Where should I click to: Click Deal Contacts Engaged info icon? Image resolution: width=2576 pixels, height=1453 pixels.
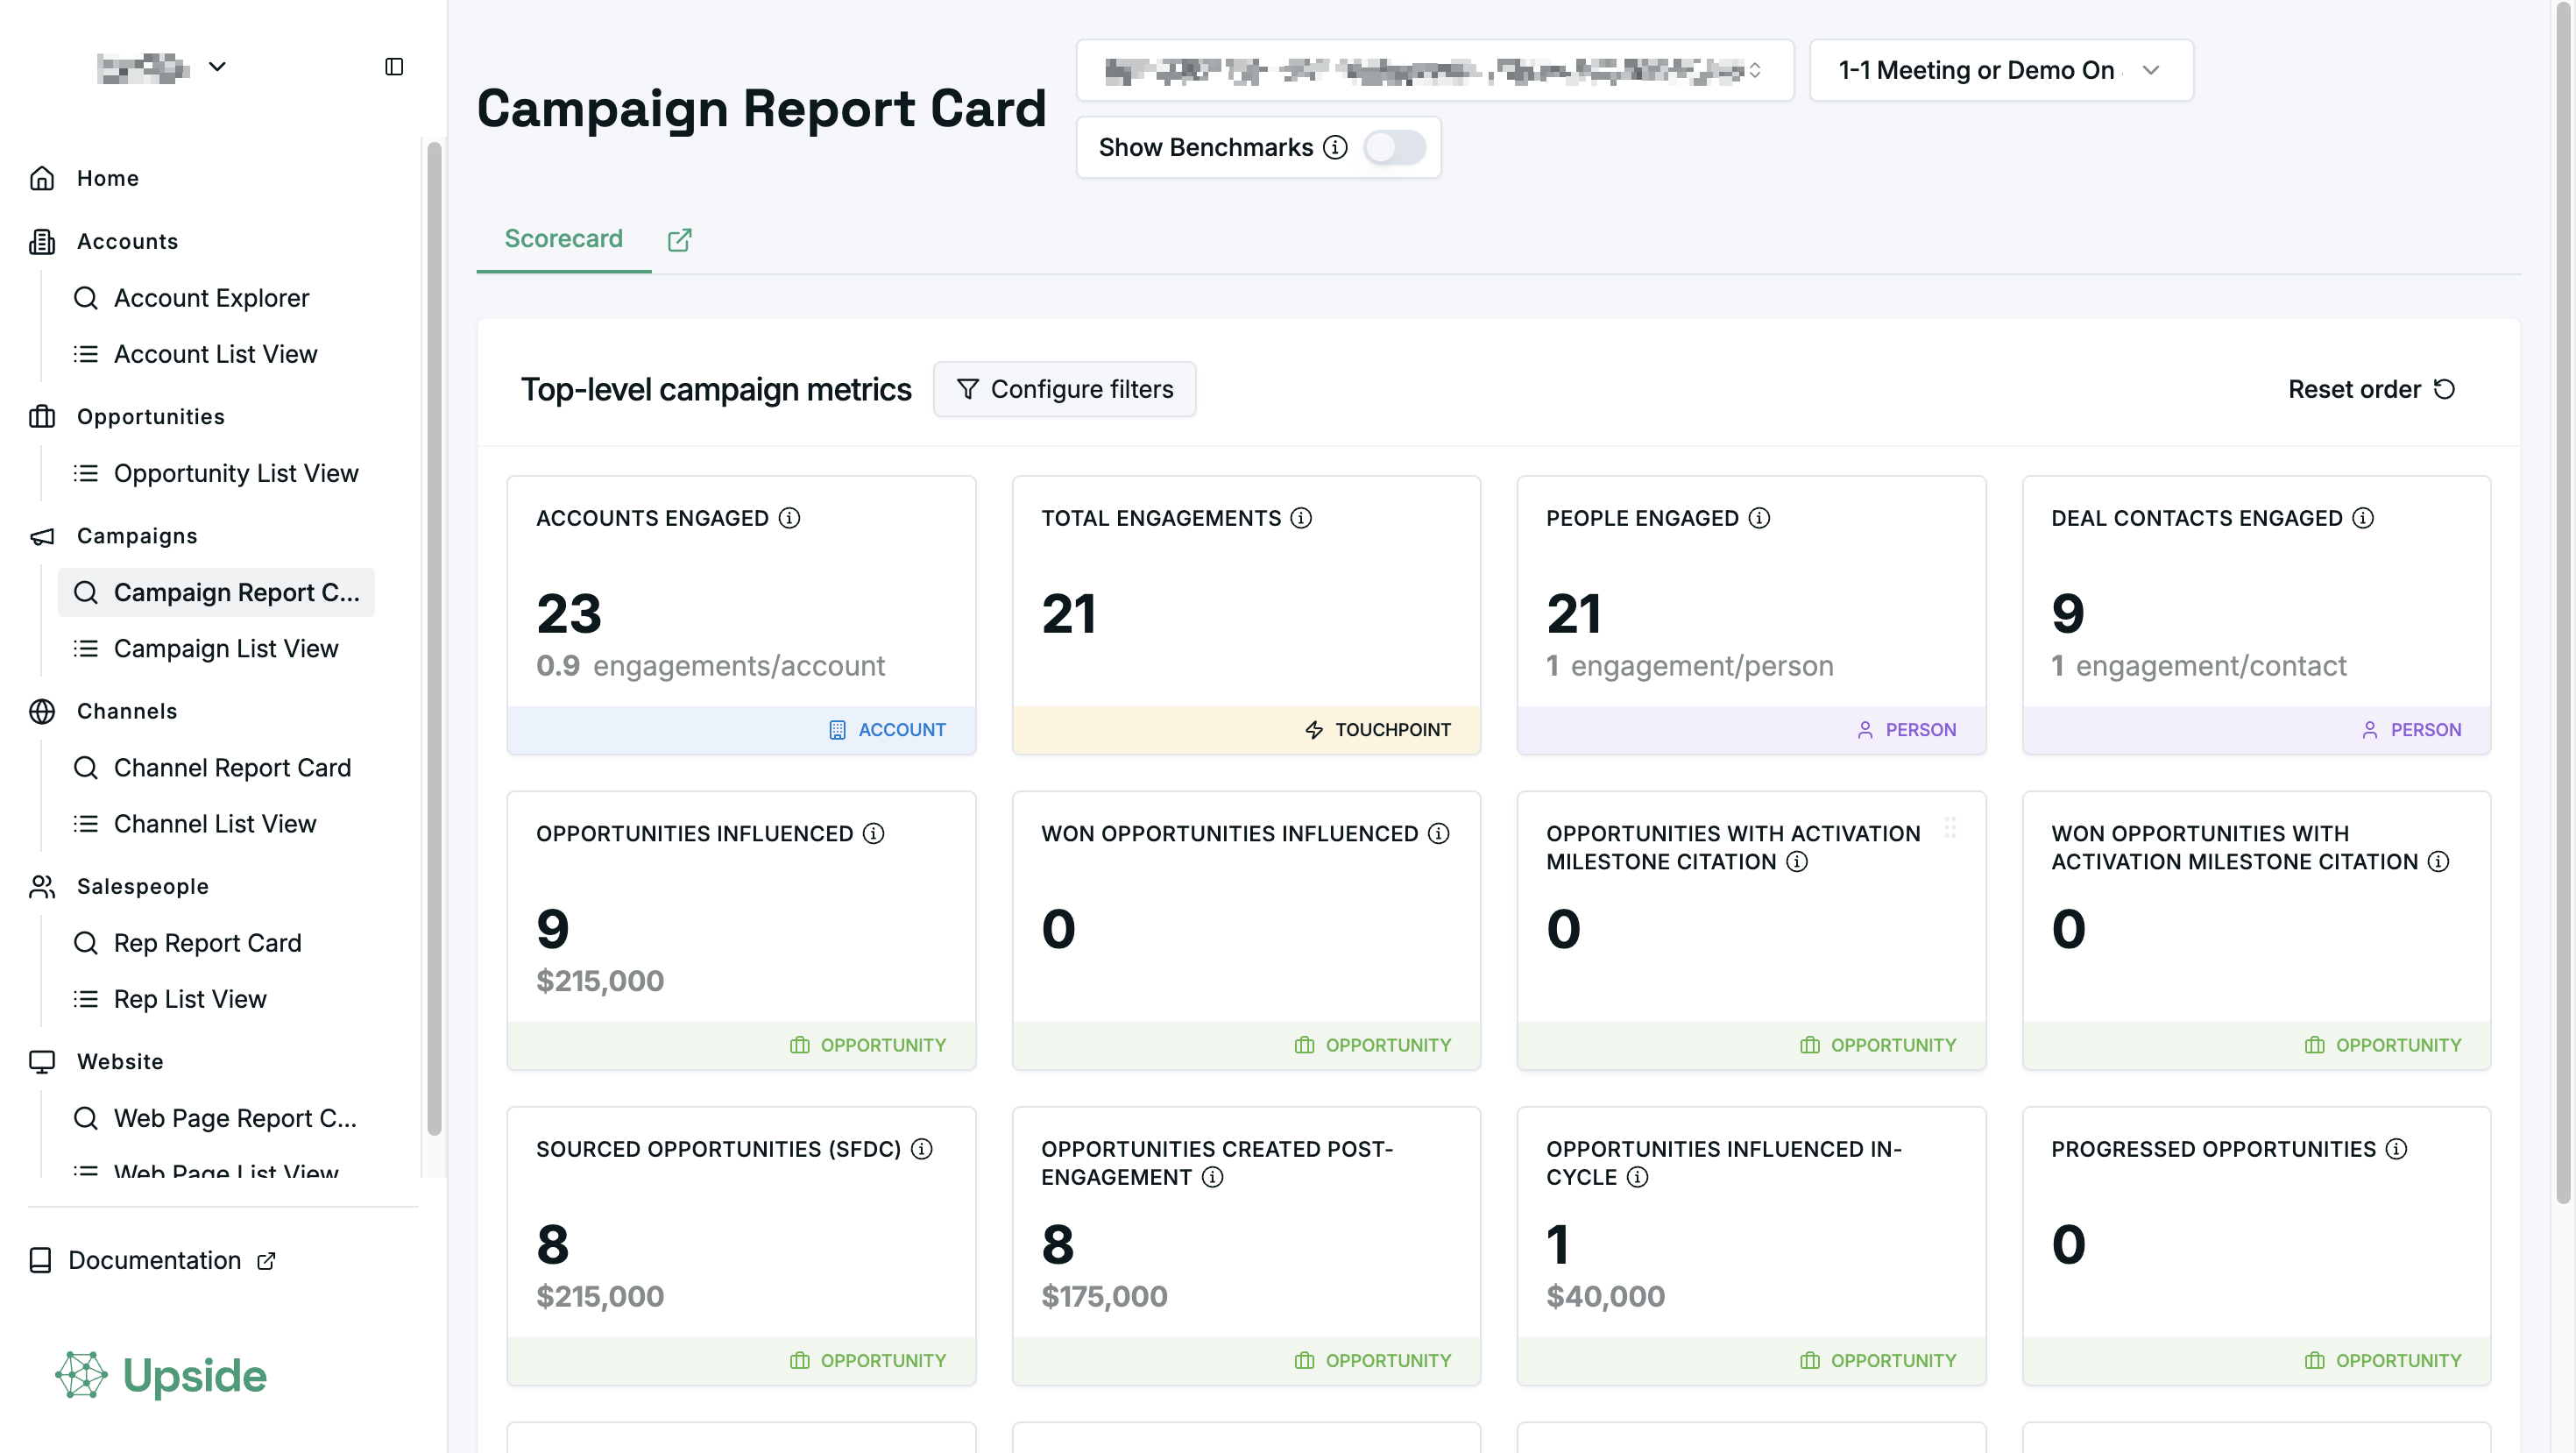click(2362, 518)
